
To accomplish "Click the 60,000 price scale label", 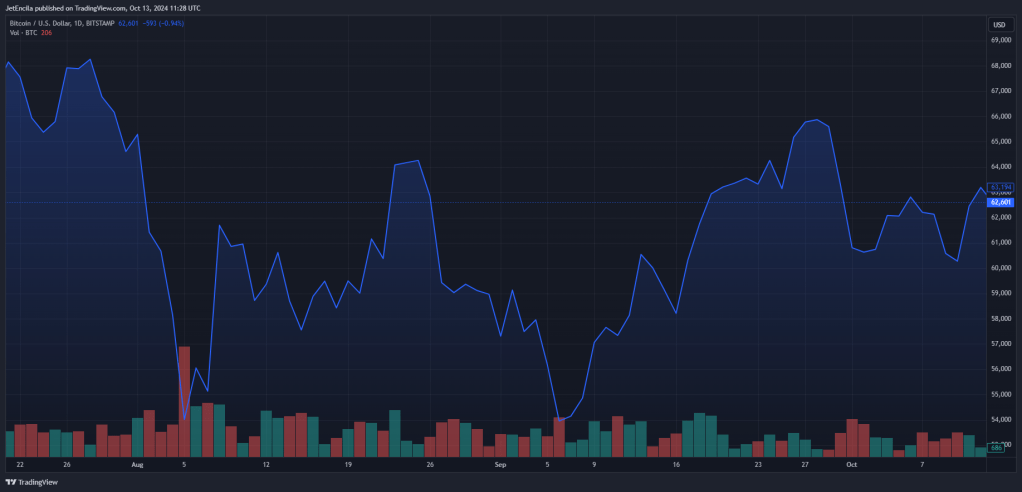I will coord(1000,268).
